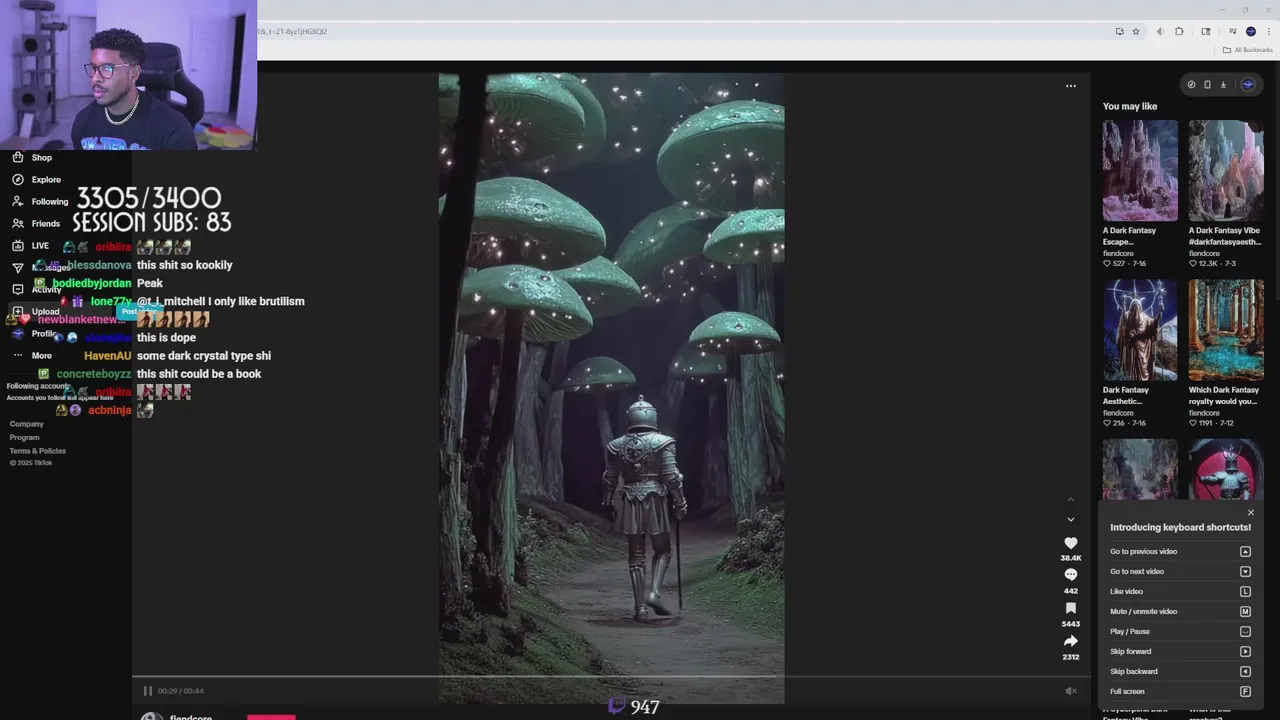Image resolution: width=1280 pixels, height=720 pixels.
Task: Click the 'Full screen' shortcut text
Action: [x=1127, y=691]
